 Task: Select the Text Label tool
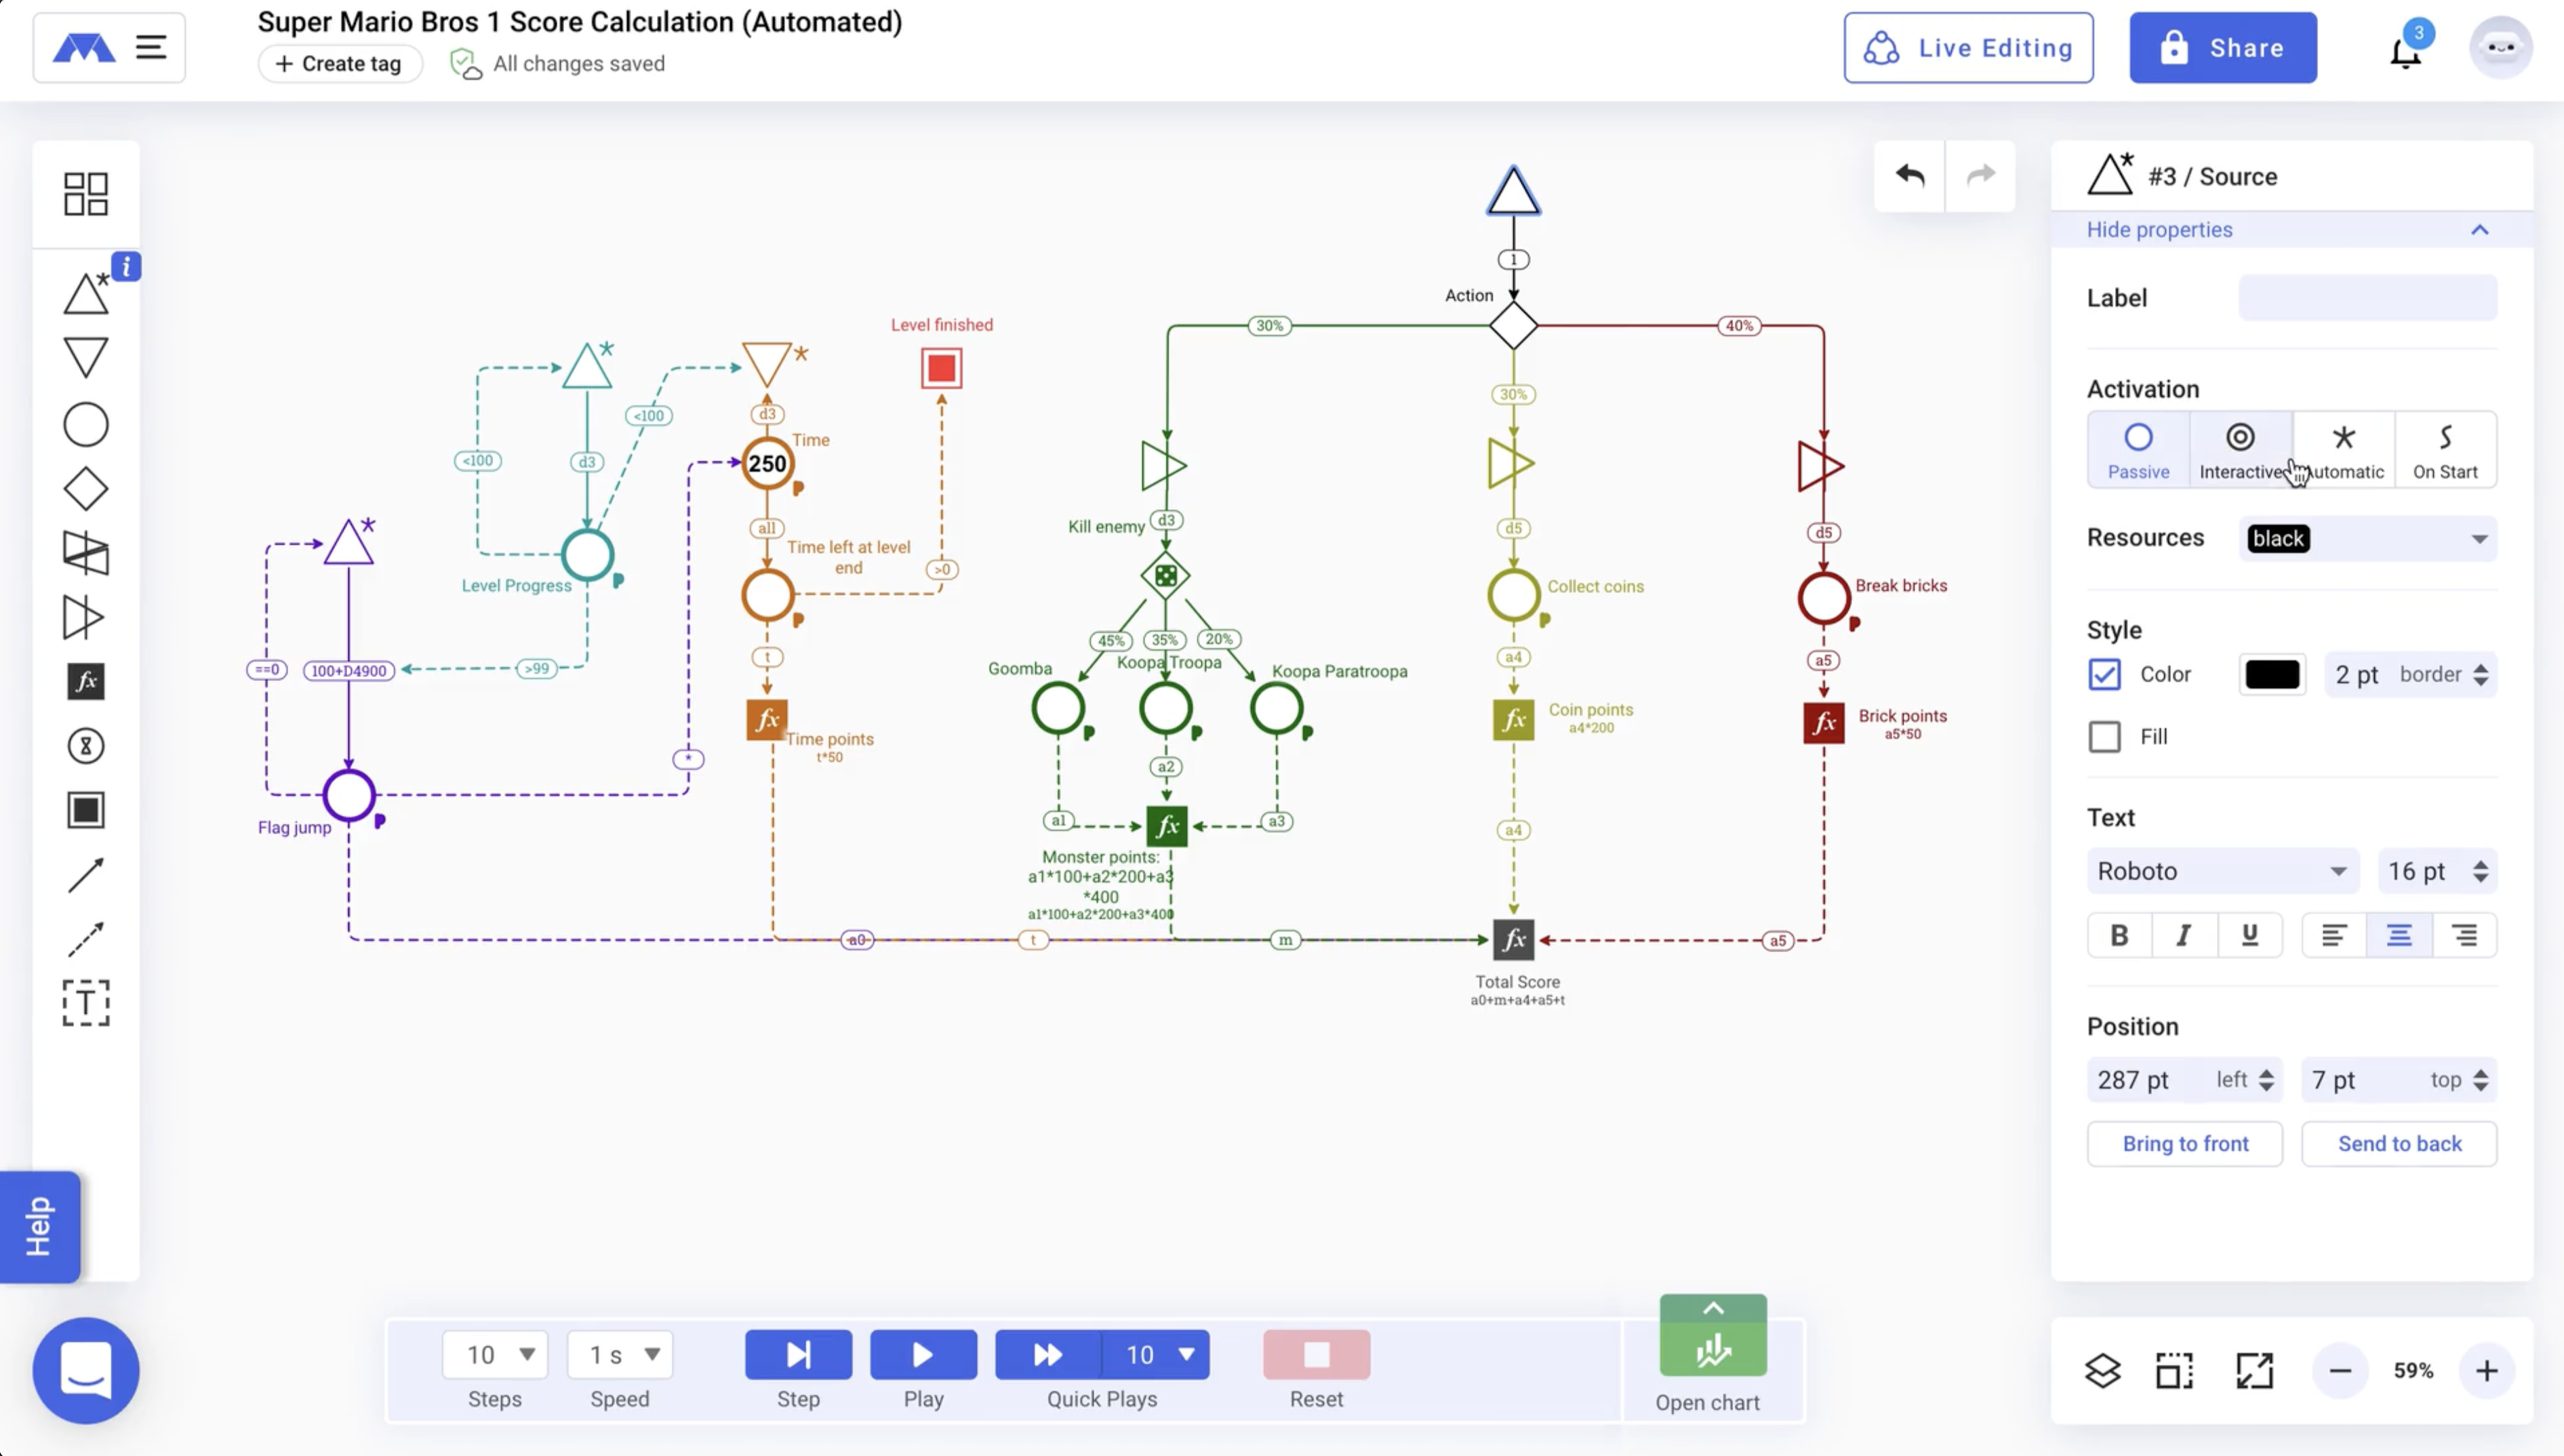click(85, 1003)
